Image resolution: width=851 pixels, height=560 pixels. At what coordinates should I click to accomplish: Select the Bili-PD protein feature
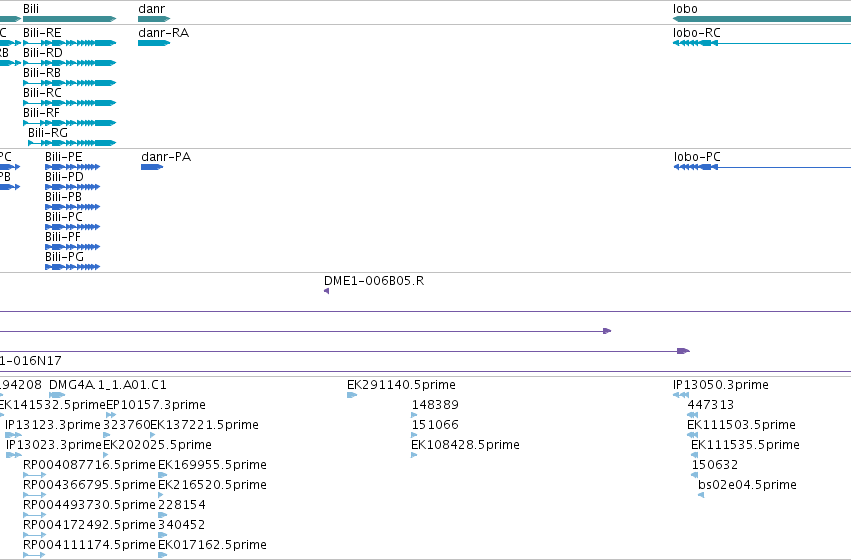point(73,187)
